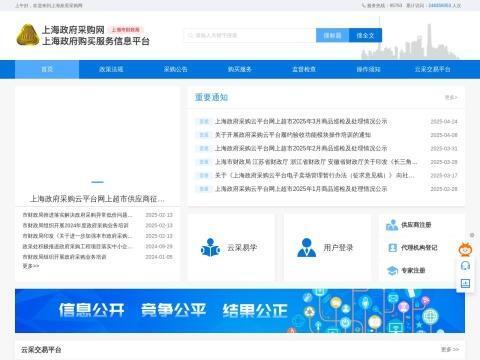Click the 重要通知 section title

coord(211,97)
